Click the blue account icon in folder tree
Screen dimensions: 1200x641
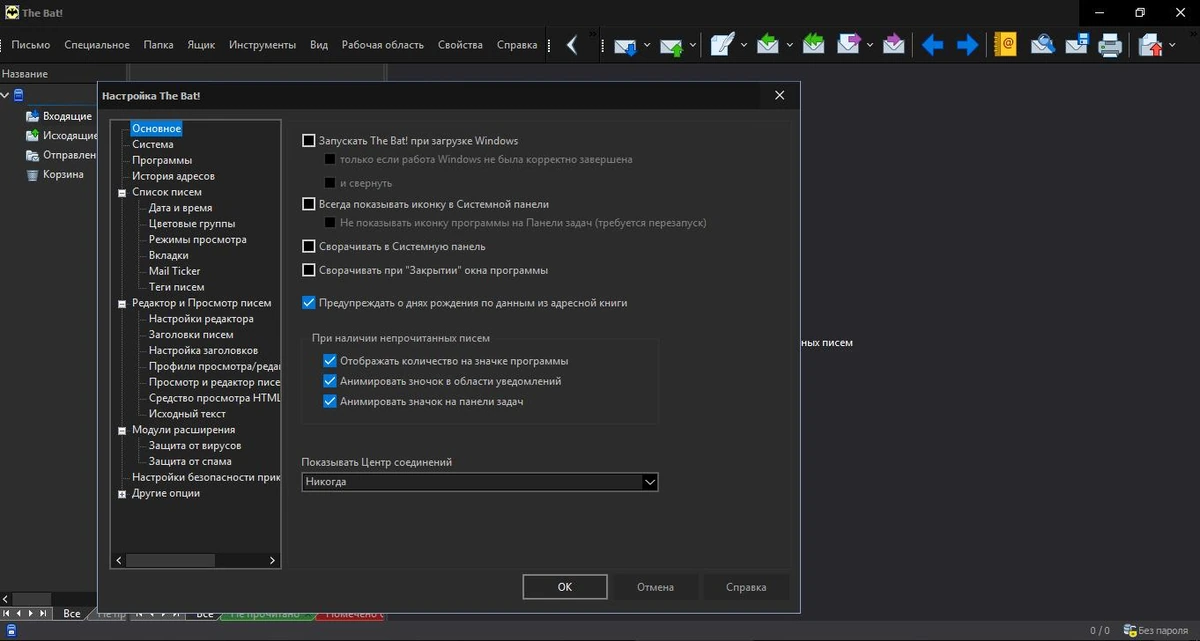pyautogui.click(x=18, y=95)
